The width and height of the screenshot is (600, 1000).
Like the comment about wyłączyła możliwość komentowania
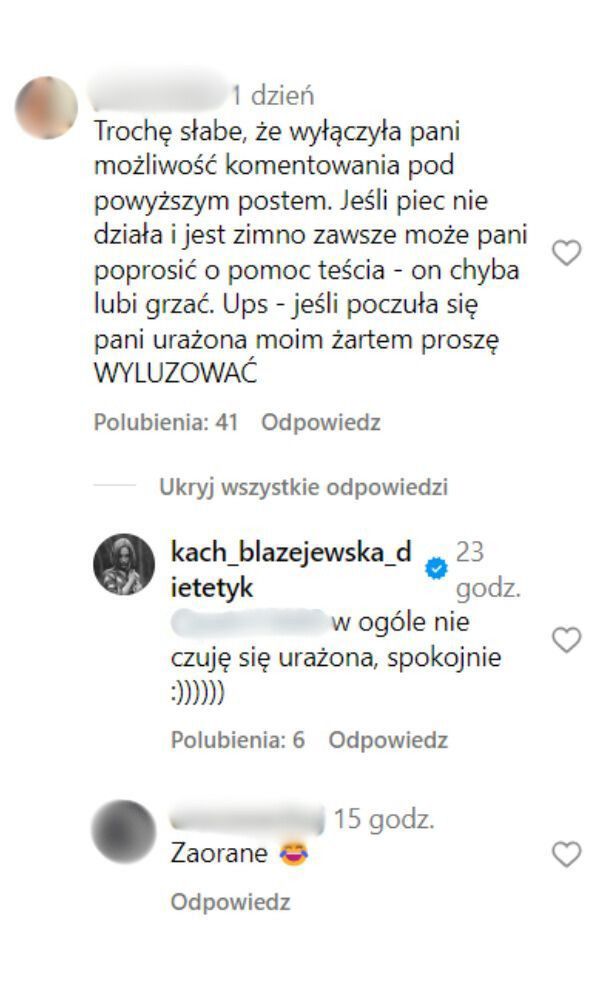click(x=566, y=253)
